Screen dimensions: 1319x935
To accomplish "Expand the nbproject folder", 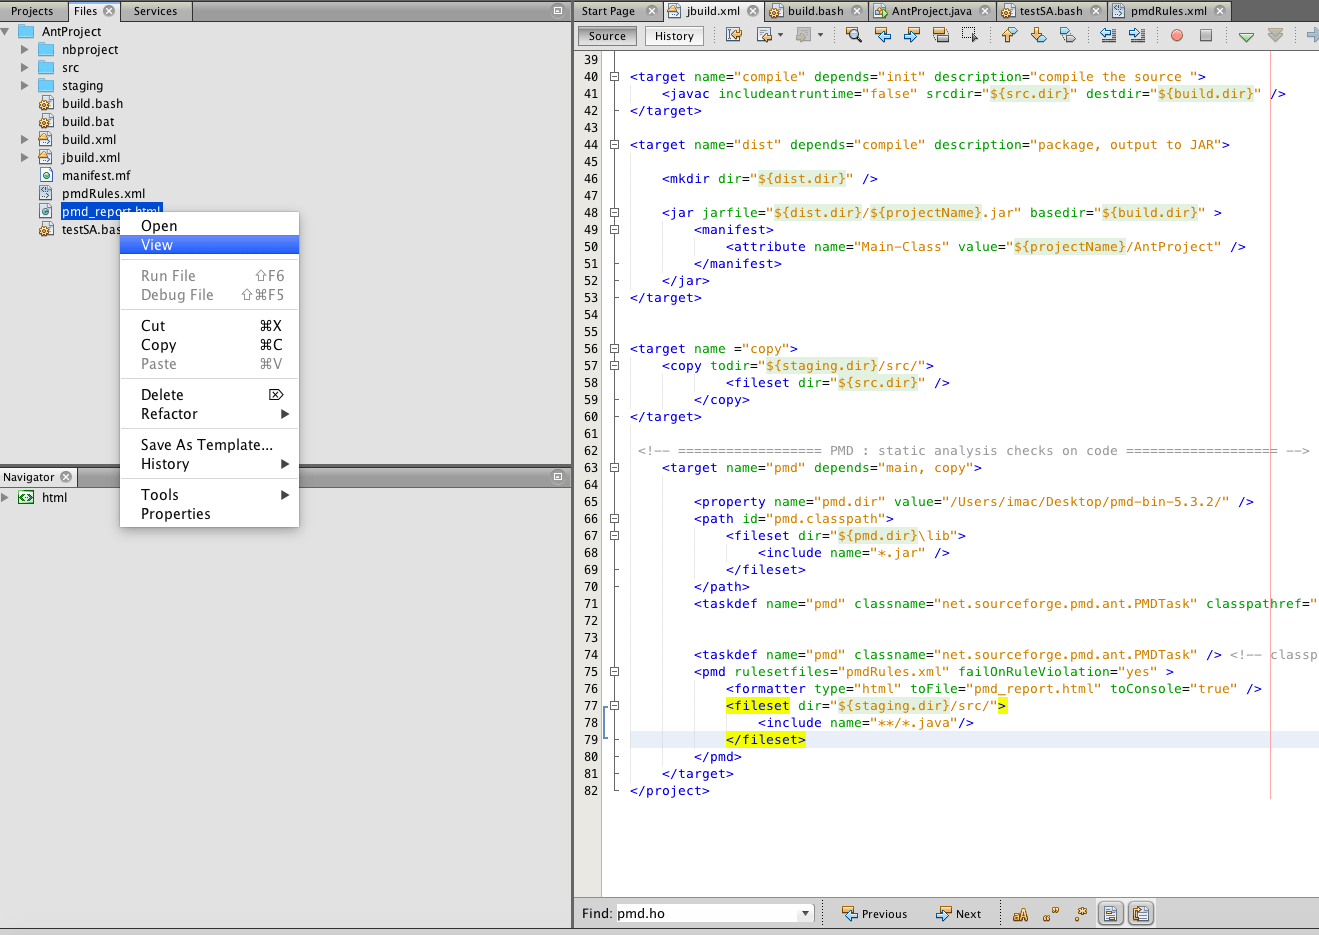I will click(25, 50).
